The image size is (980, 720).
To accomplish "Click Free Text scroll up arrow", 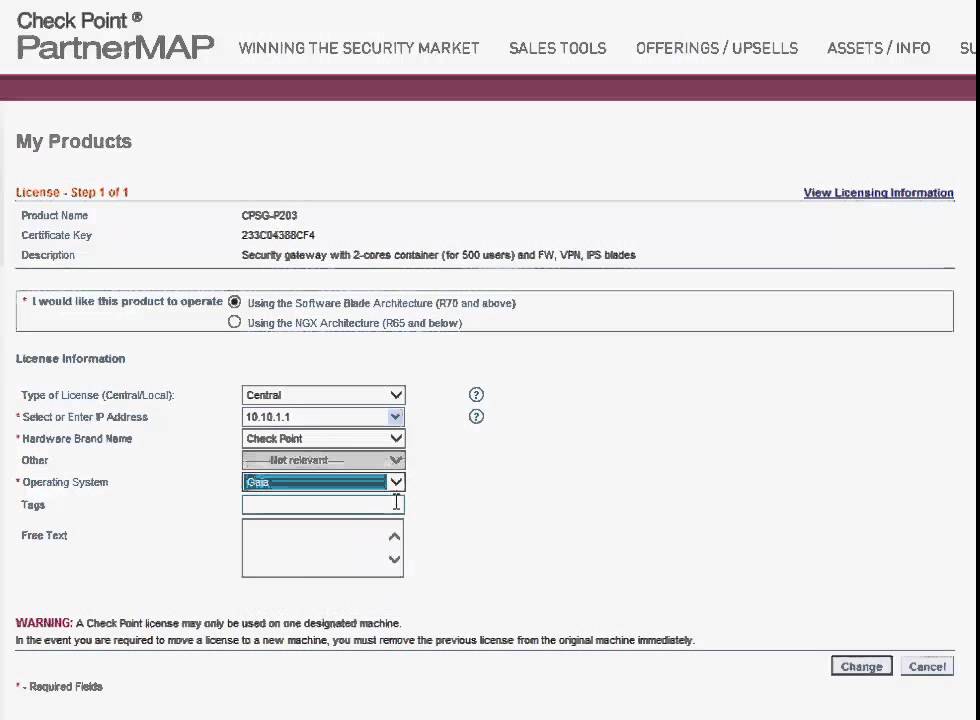I will click(394, 536).
